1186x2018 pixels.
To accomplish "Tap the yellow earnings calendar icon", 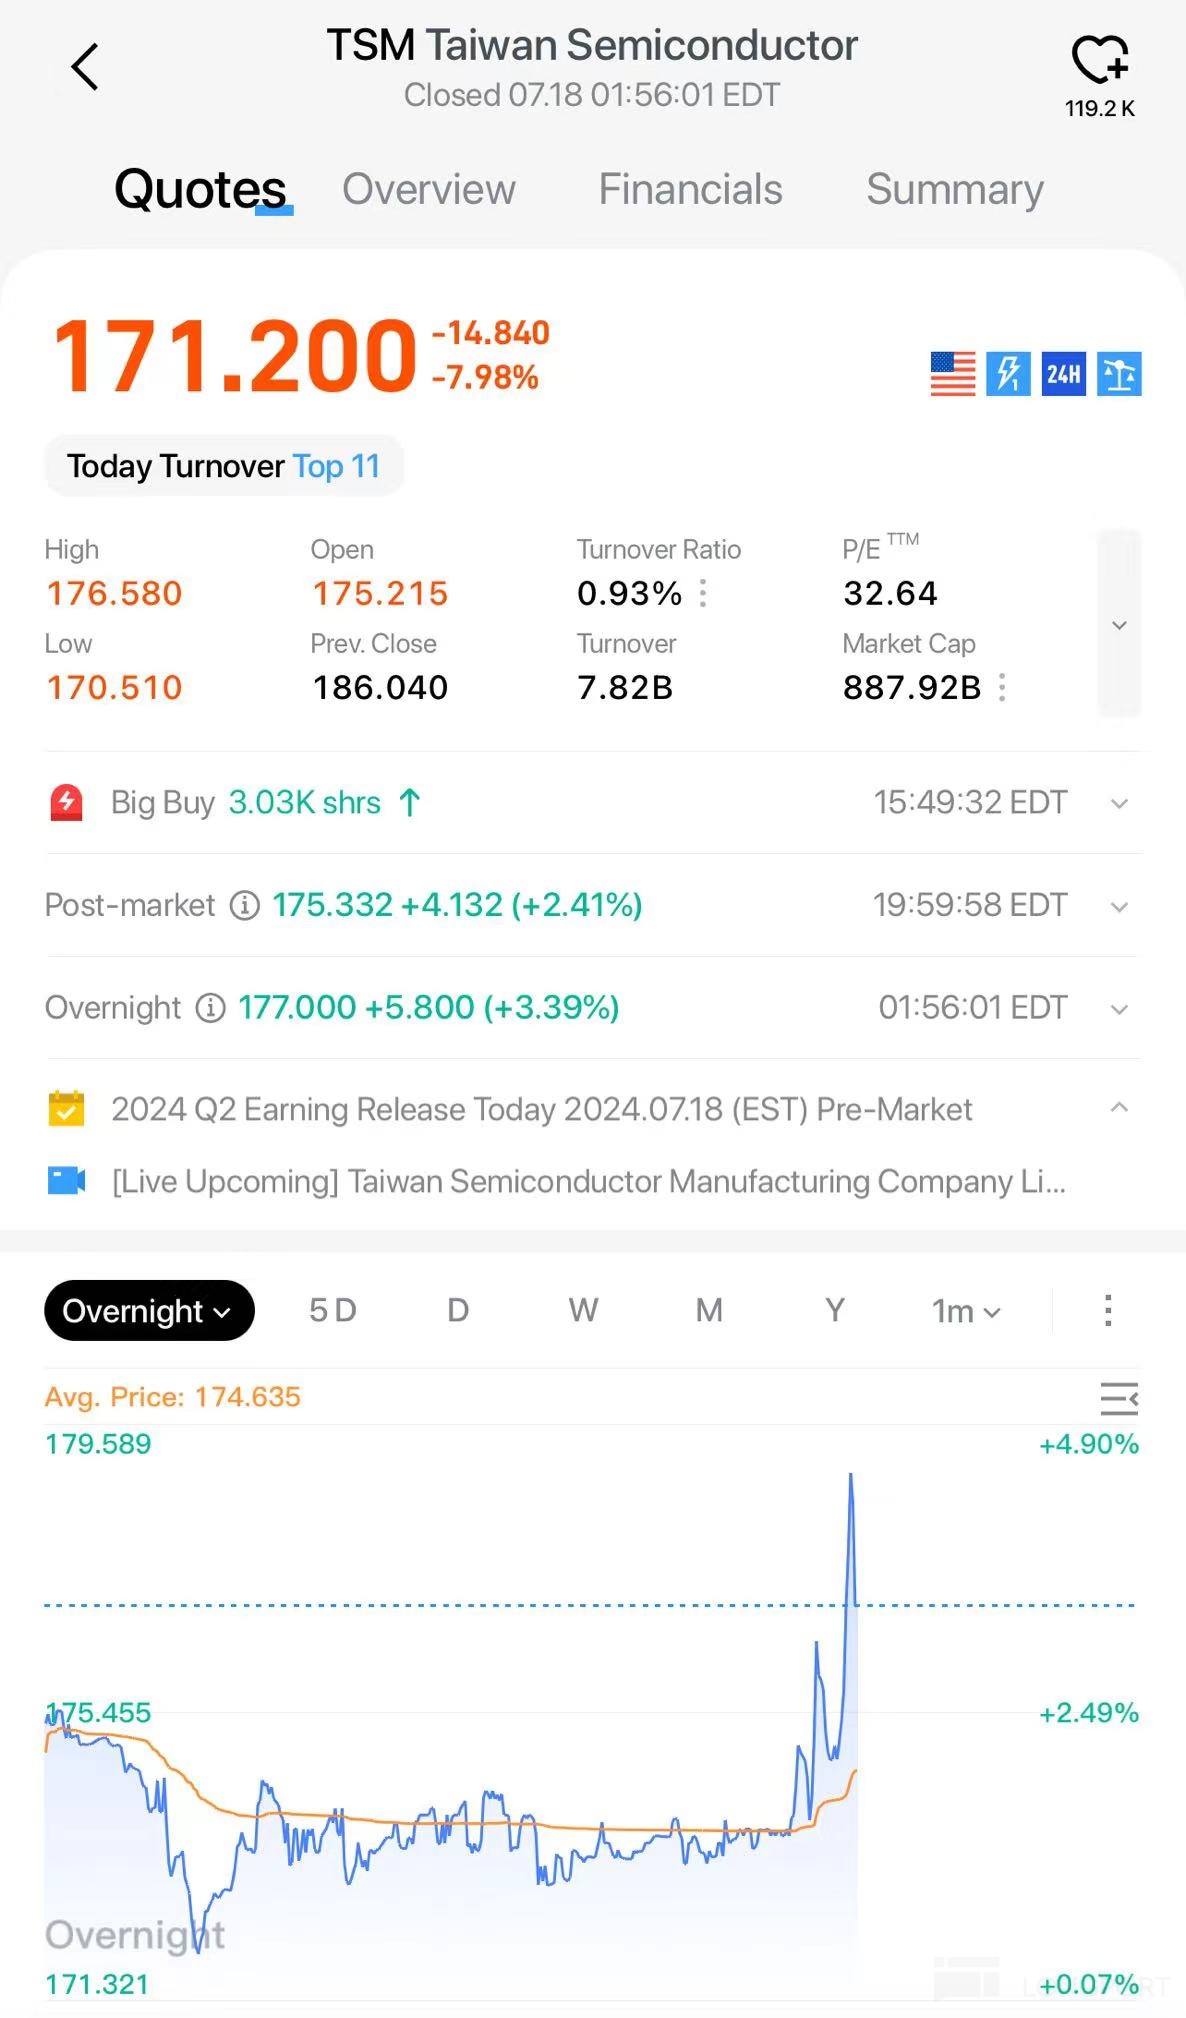I will click(x=66, y=1108).
